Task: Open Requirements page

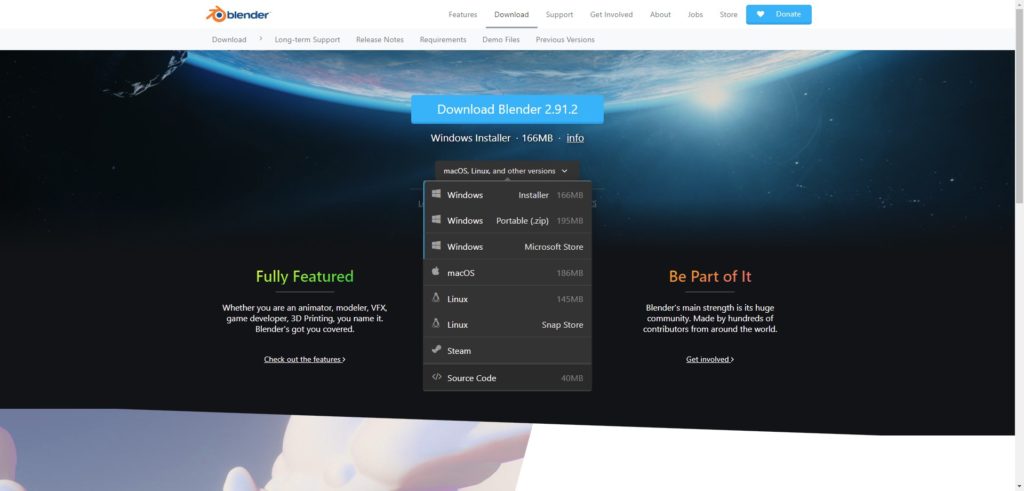Action: point(443,40)
